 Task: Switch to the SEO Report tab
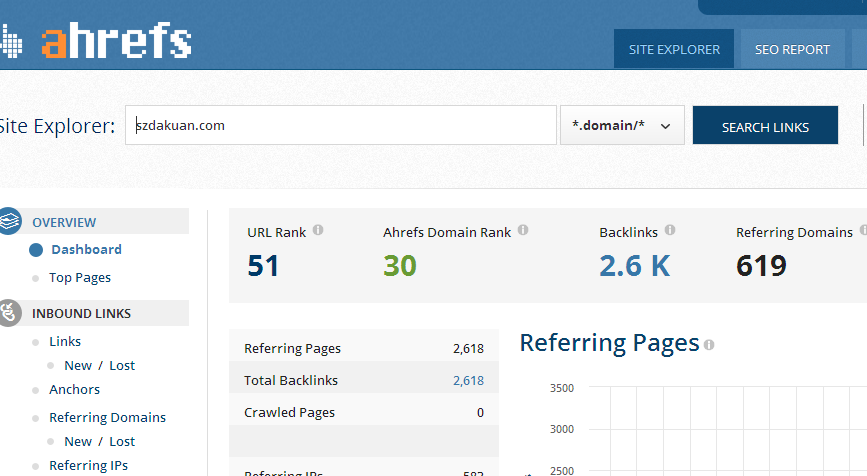[792, 49]
